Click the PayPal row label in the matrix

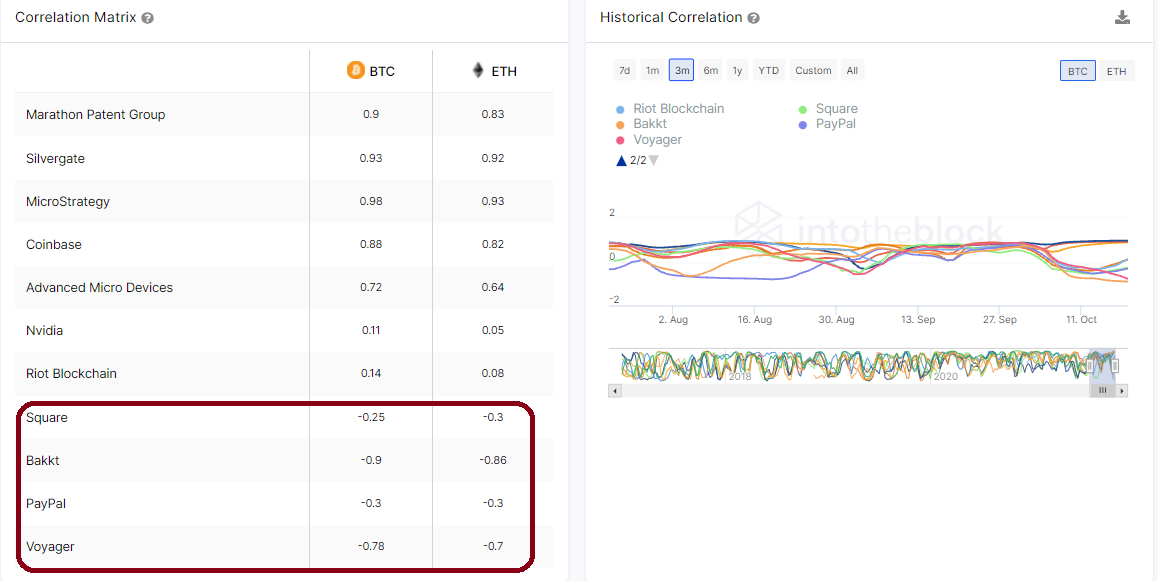pos(47,503)
